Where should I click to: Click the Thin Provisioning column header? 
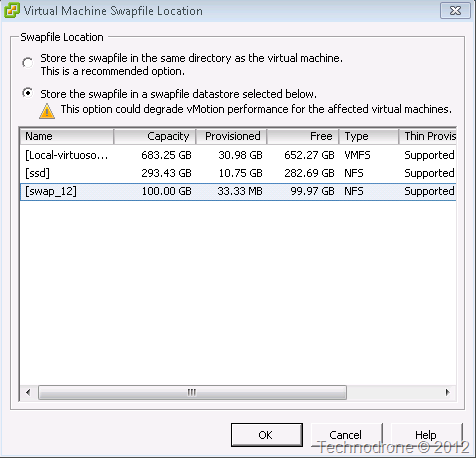click(427, 136)
